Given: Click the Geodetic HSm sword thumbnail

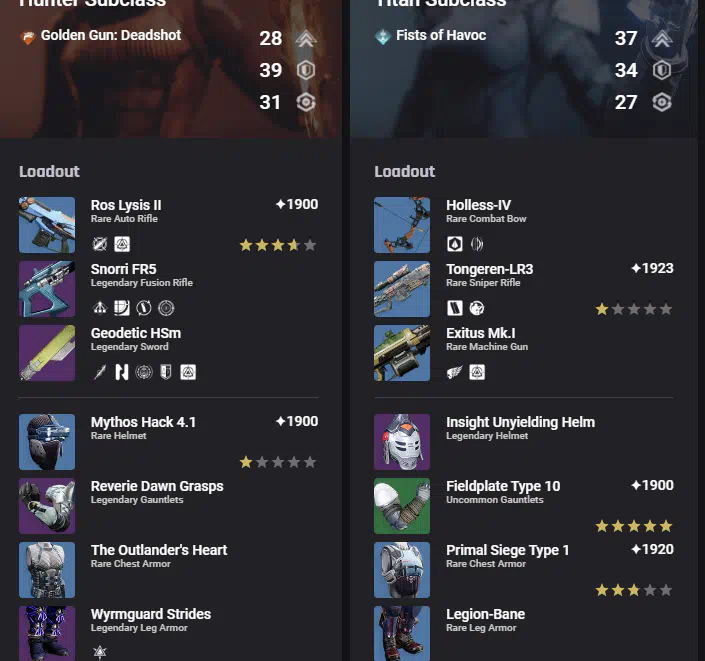Looking at the screenshot, I should pos(47,353).
